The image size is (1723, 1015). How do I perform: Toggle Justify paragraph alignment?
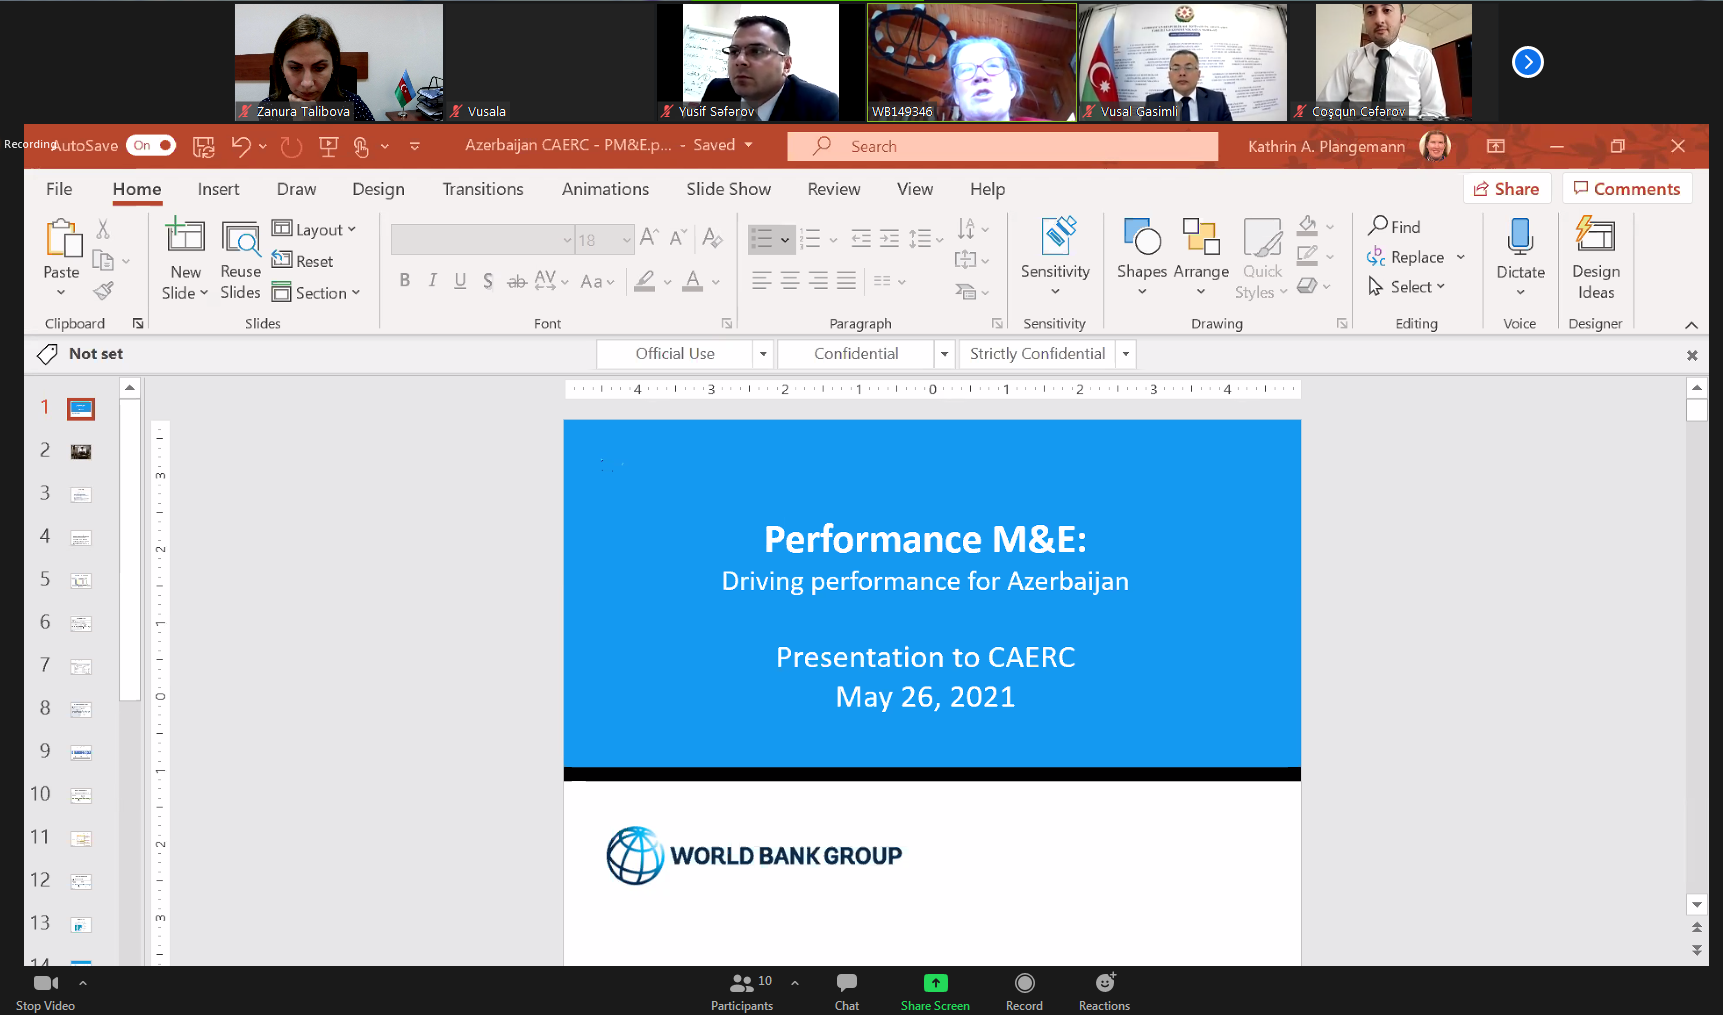(846, 281)
